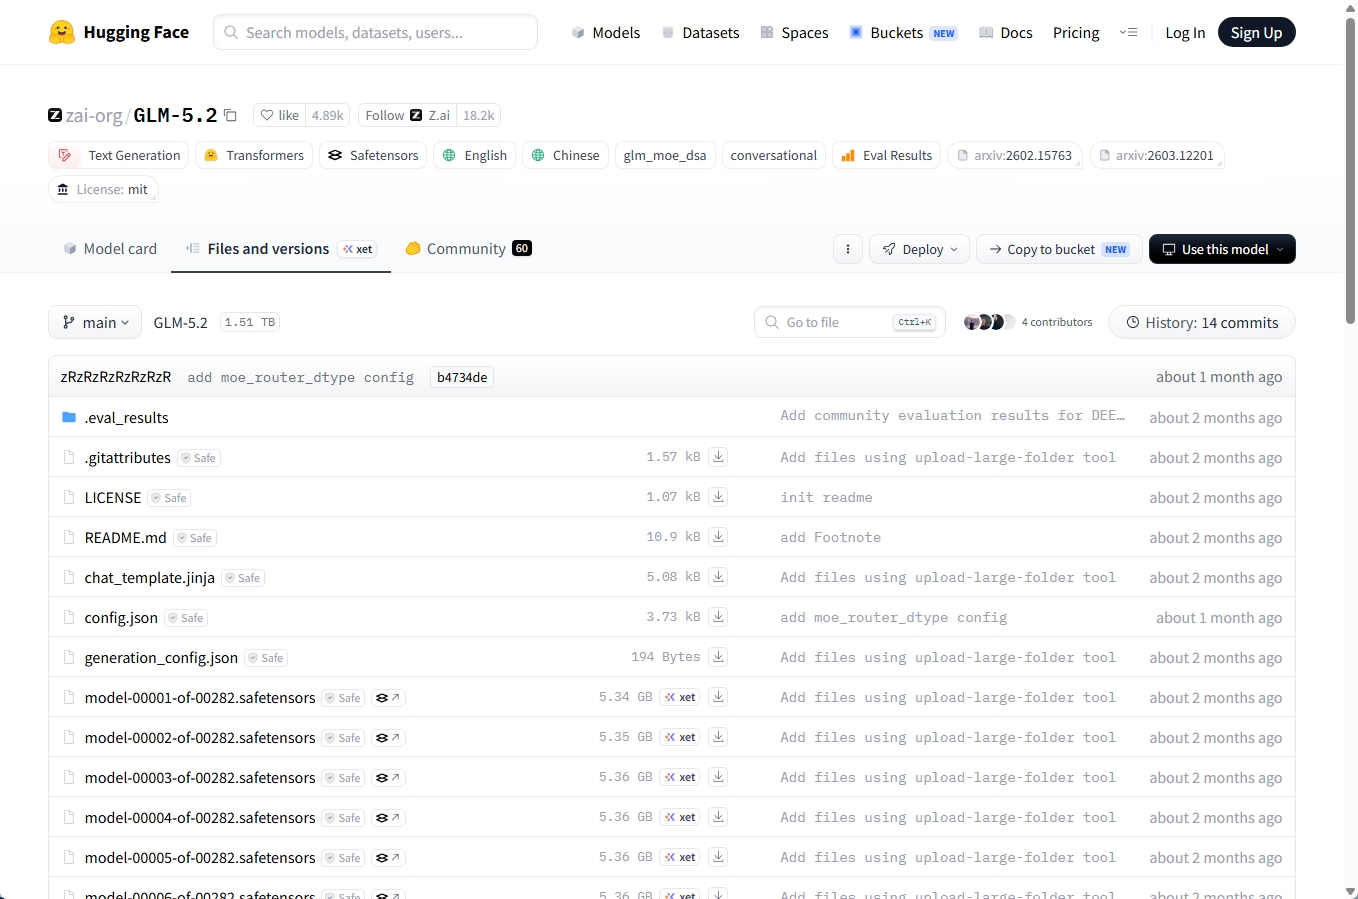Open README.md file
This screenshot has height=899, width=1358.
click(126, 537)
